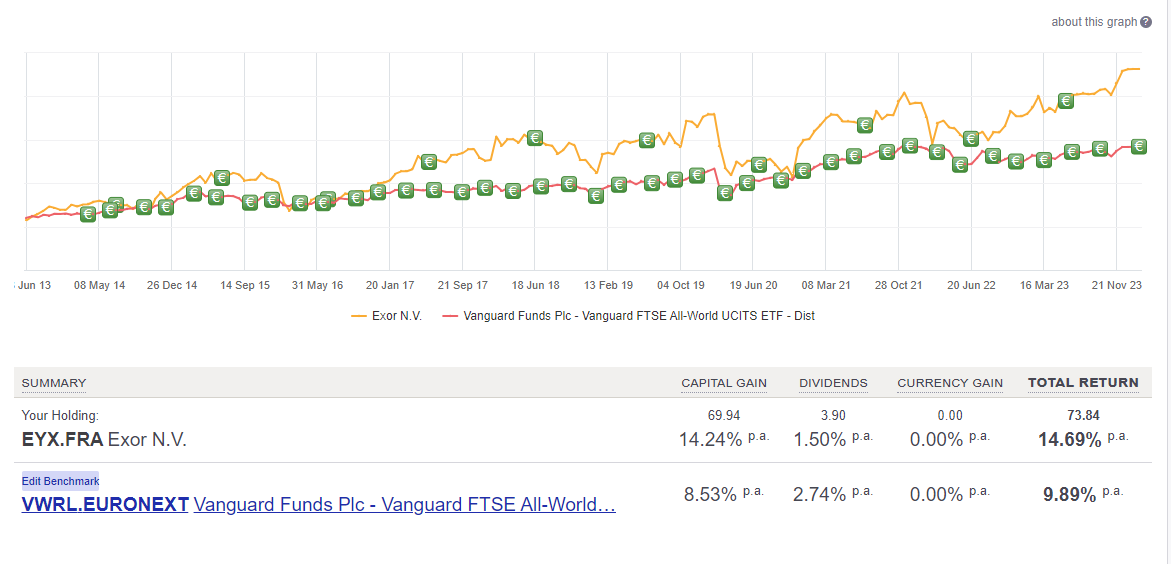Select Exor euro marker at 18 Jun 18 gridline

pyautogui.click(x=535, y=137)
